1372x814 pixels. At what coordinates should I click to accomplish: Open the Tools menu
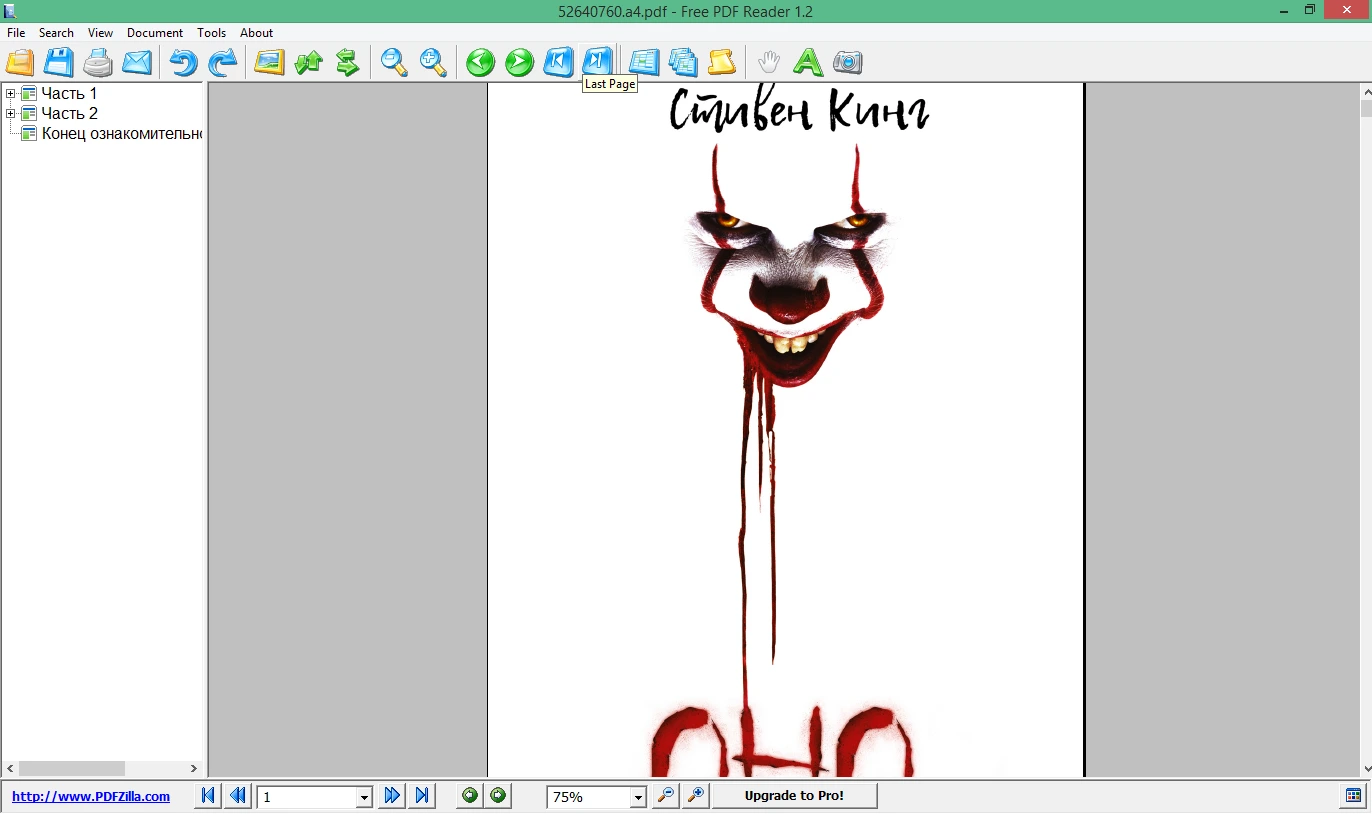[x=212, y=33]
